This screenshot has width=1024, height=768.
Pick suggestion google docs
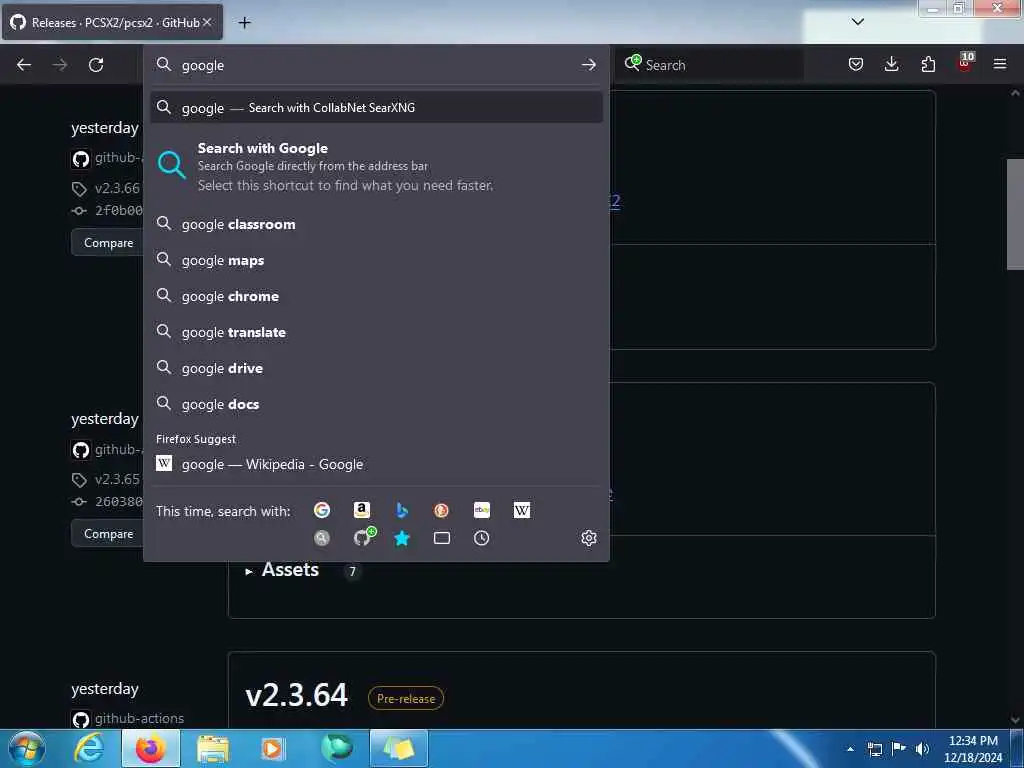point(376,404)
